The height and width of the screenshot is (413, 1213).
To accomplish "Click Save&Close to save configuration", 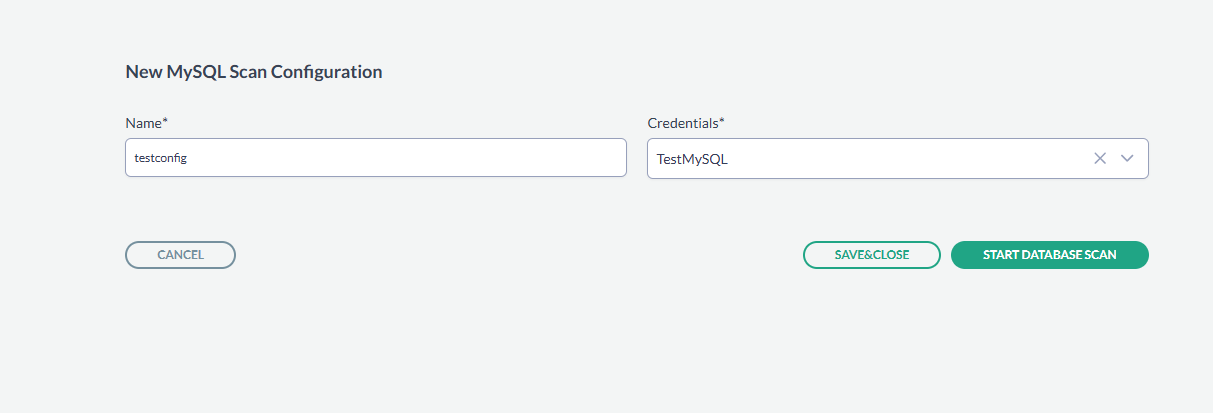I will point(871,255).
